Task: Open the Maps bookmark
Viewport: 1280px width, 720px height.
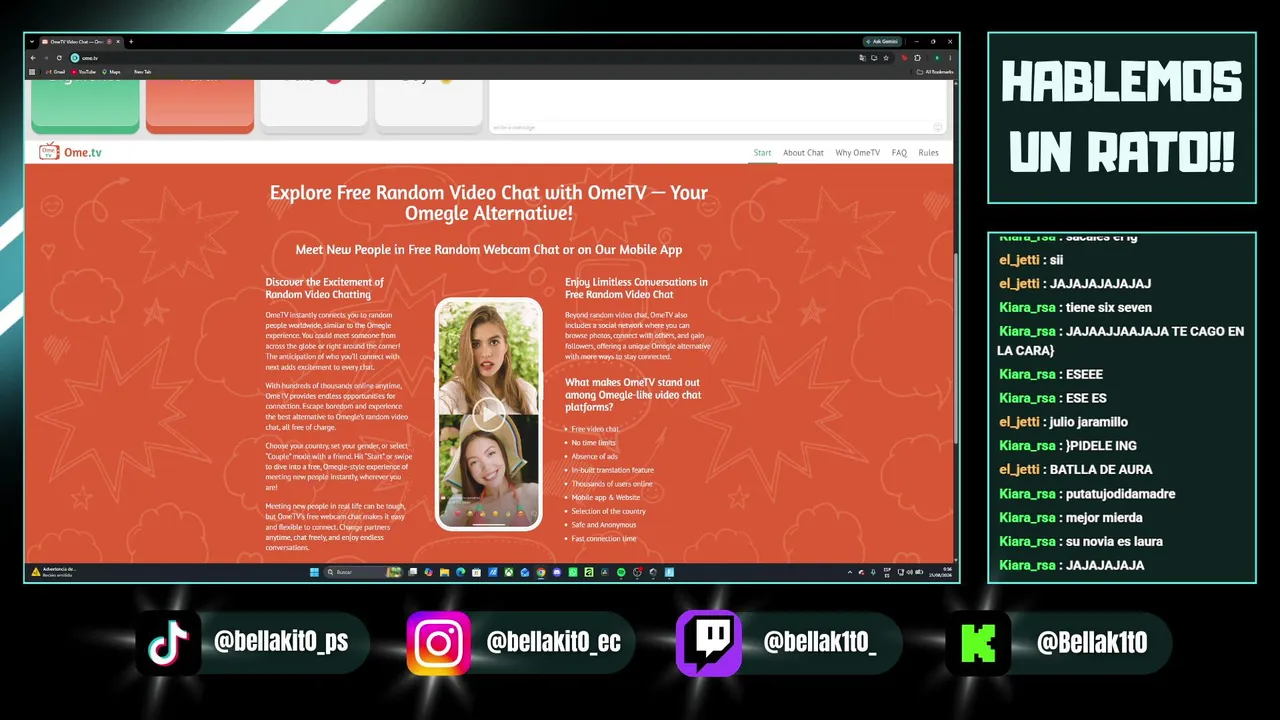Action: pos(111,72)
